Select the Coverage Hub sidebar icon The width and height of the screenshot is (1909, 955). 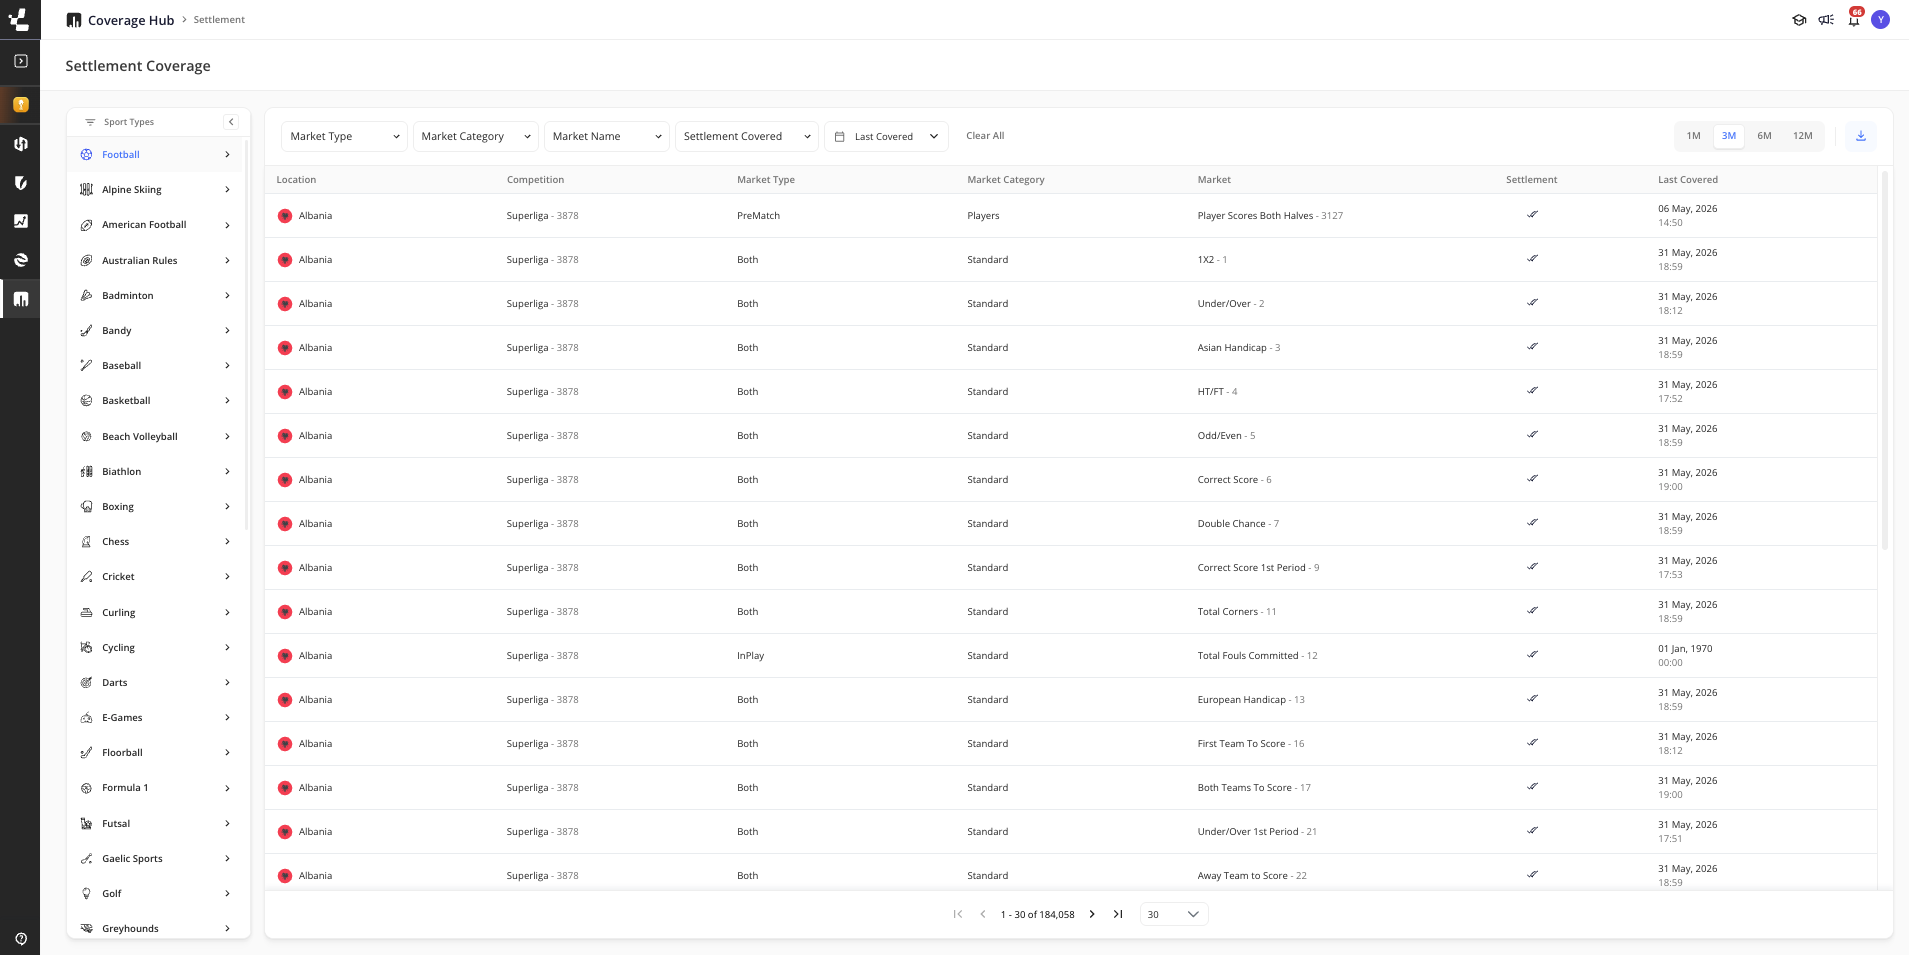click(20, 299)
